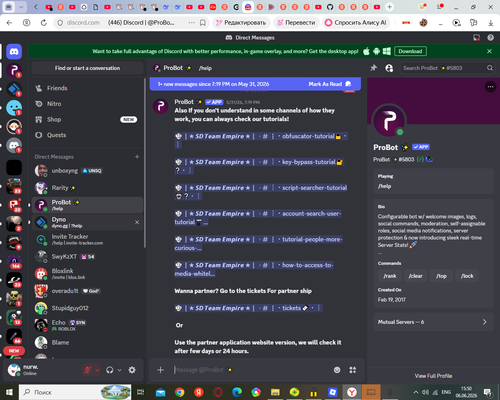Open attachment plus button in message bar

pos(160,370)
